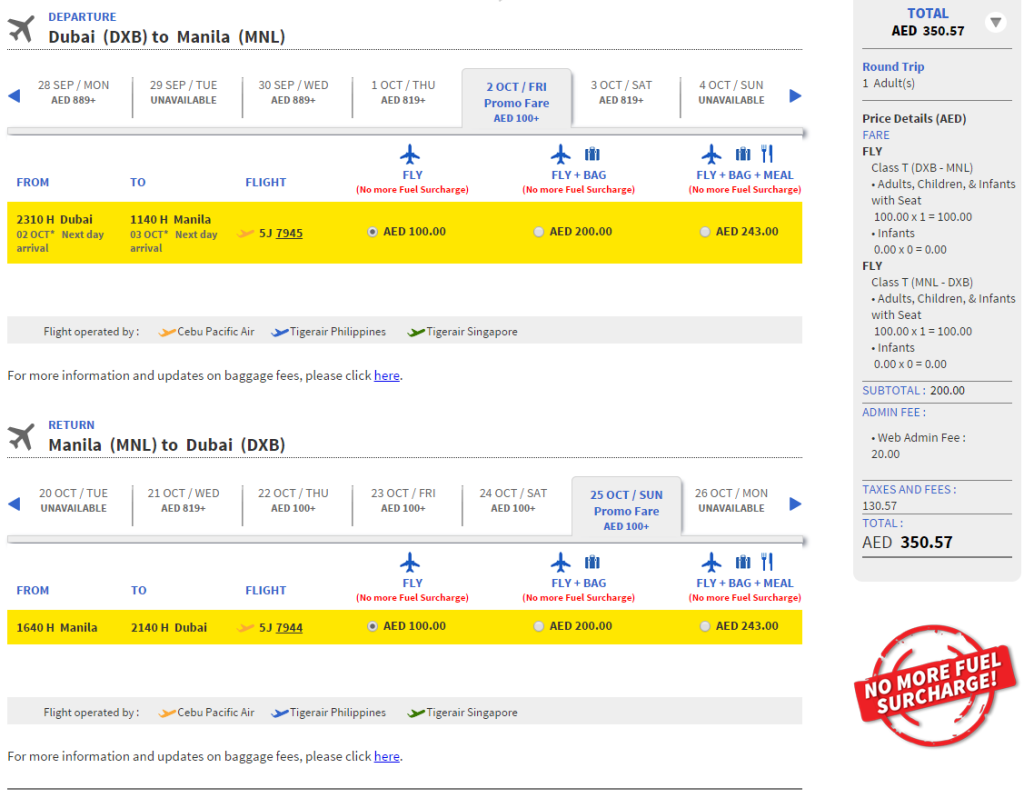Select AED 243.00 FLY + BAG + MEAL for departure
This screenshot has height=798, width=1024.
705,232
